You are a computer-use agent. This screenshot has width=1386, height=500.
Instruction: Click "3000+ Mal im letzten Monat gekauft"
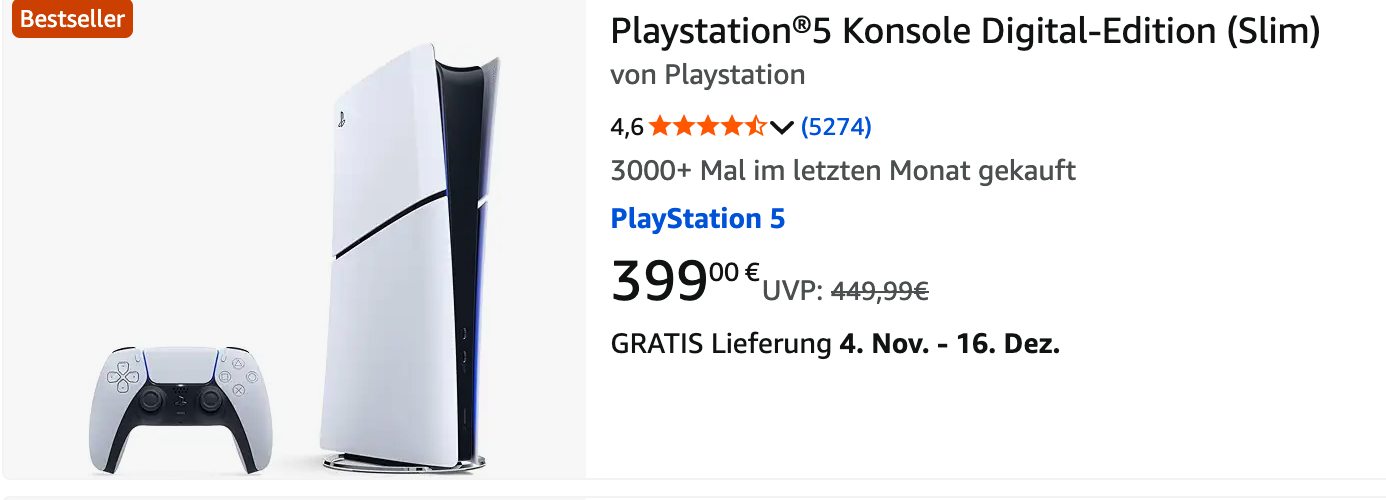pyautogui.click(x=843, y=171)
